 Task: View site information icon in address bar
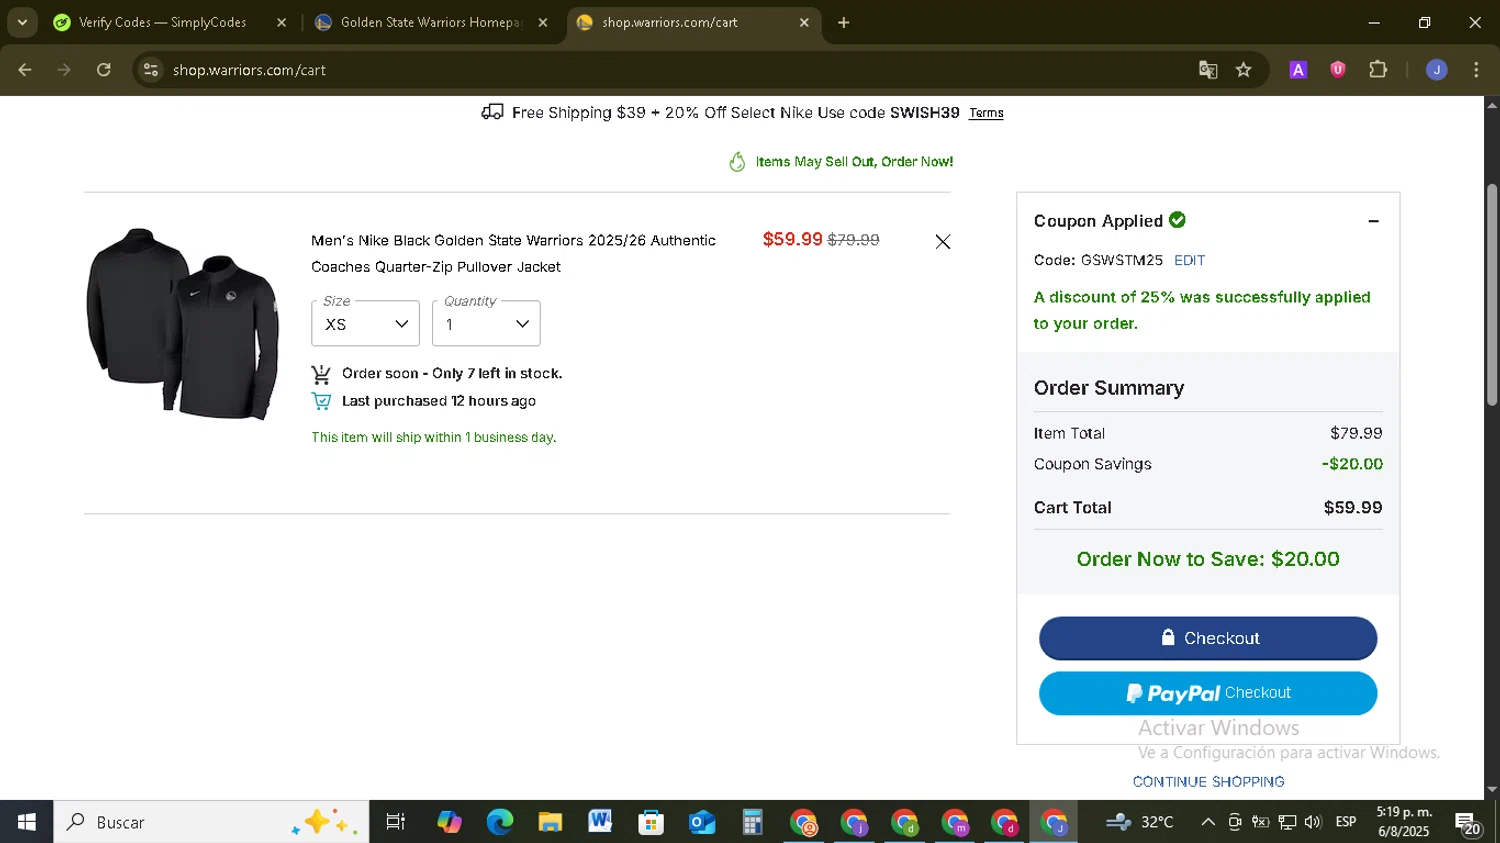(151, 70)
